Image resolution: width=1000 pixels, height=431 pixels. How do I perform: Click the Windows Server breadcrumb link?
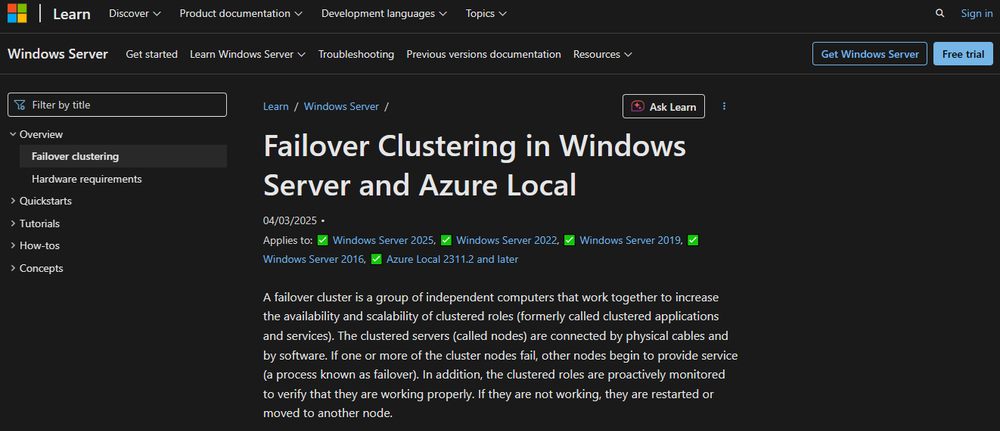(341, 106)
